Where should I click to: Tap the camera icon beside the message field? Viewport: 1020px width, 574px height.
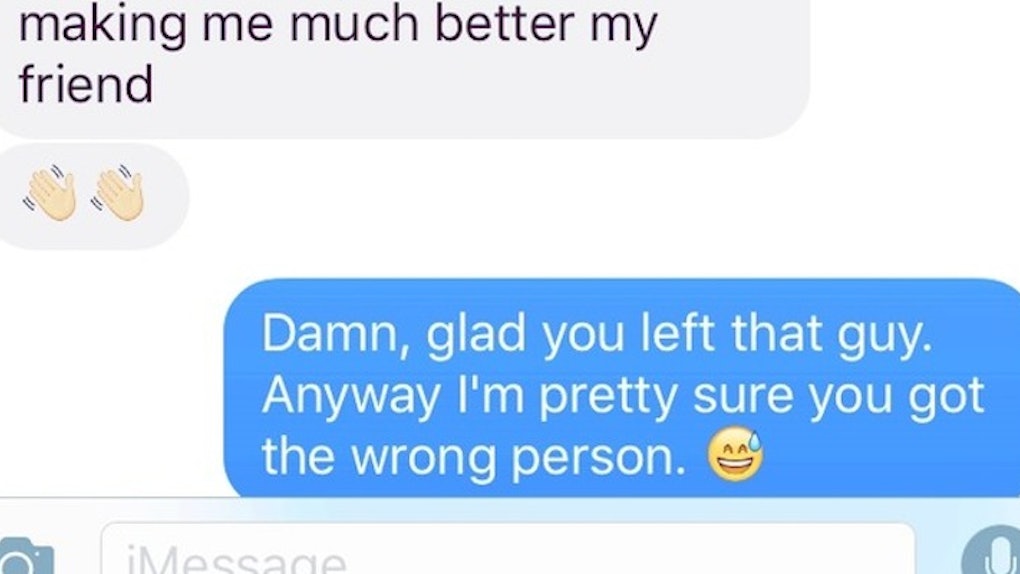25,557
